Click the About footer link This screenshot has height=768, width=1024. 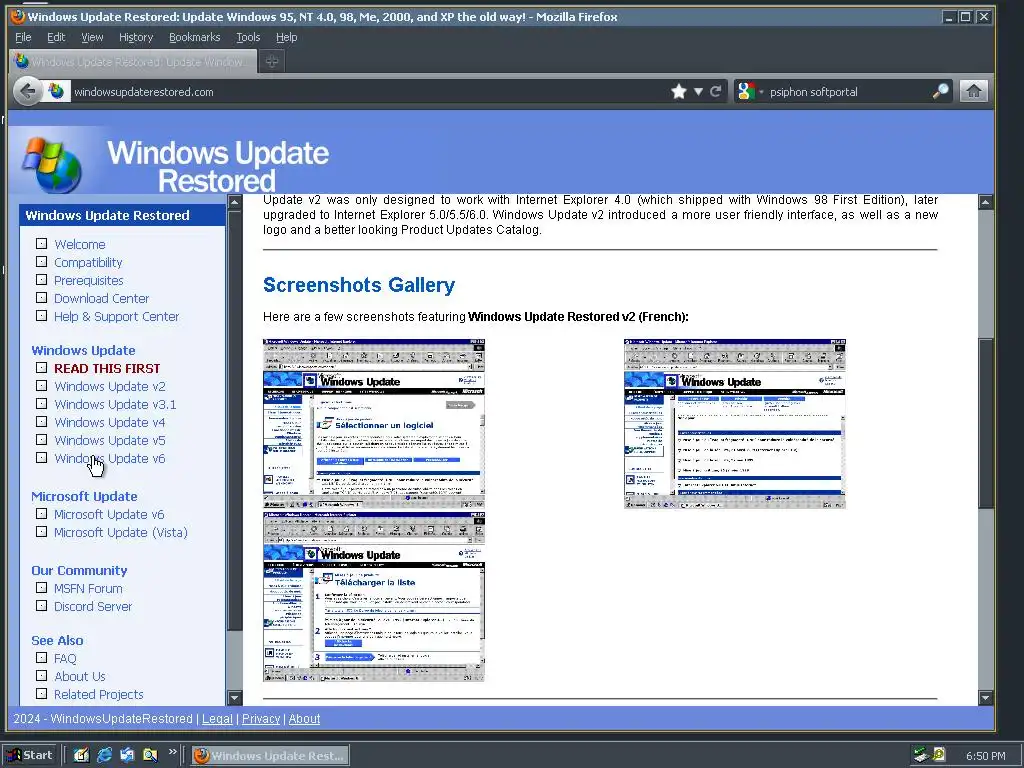click(304, 718)
